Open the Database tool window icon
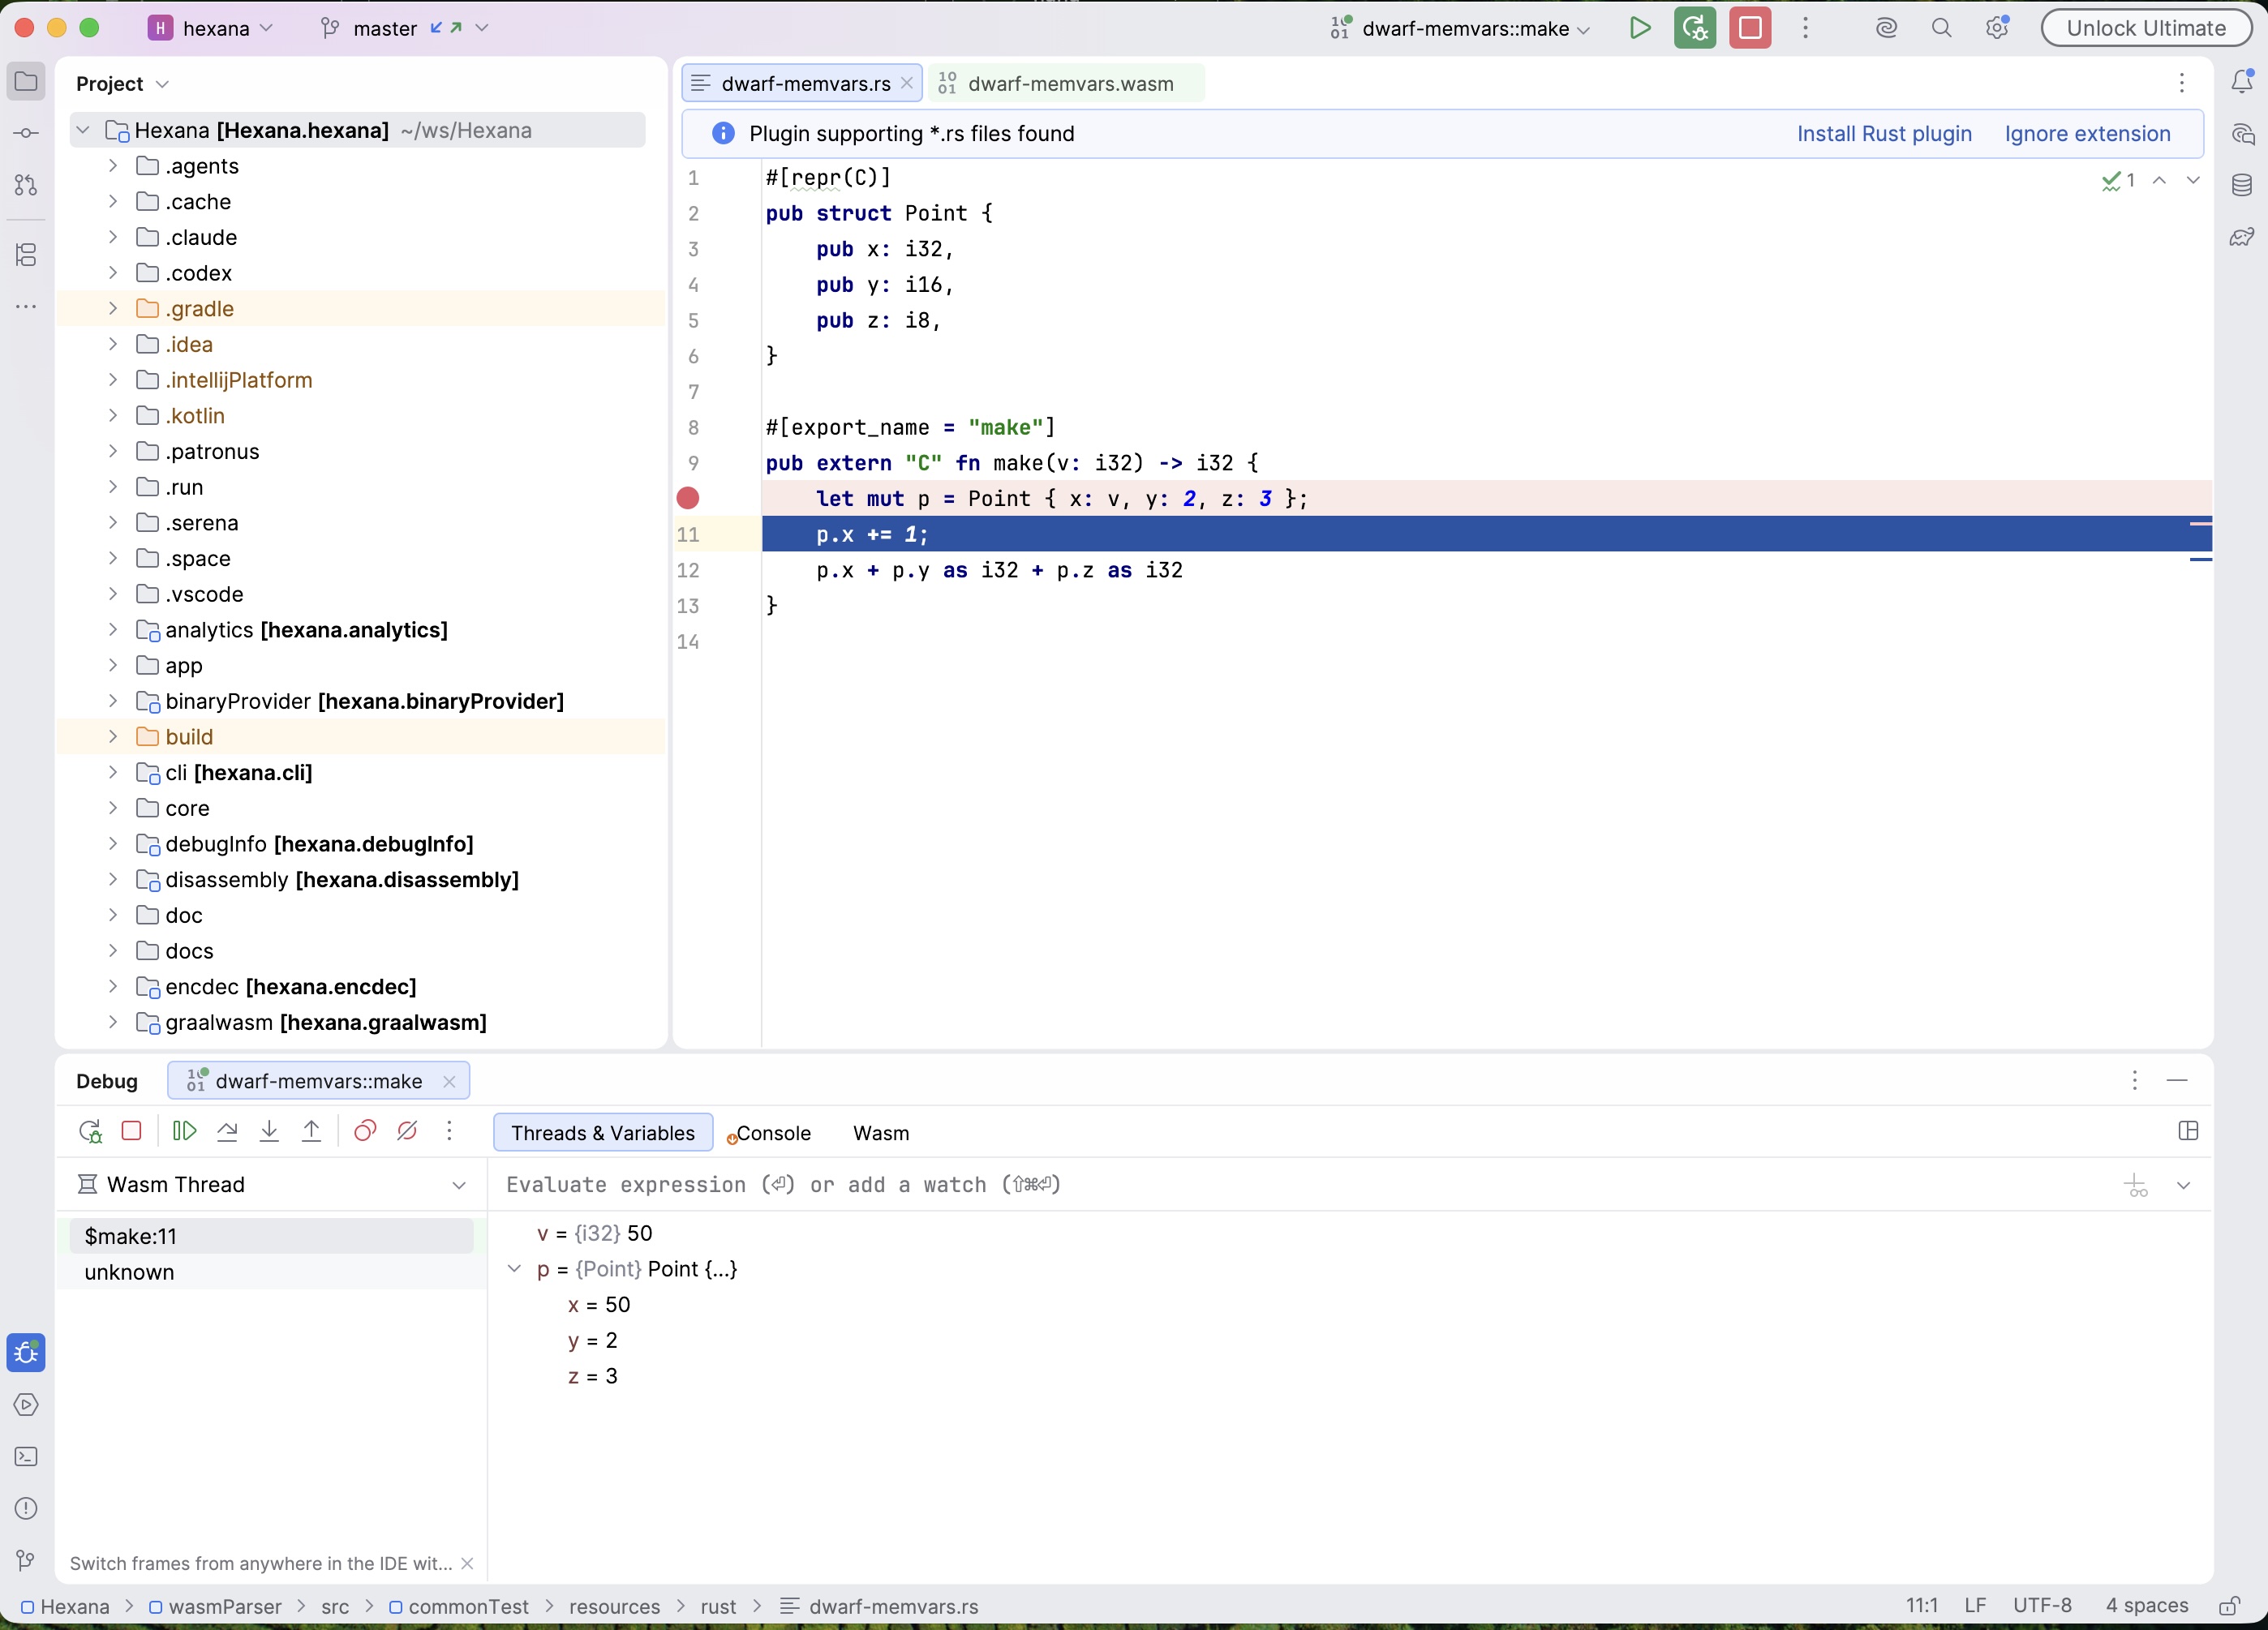2268x1630 pixels. [2242, 185]
